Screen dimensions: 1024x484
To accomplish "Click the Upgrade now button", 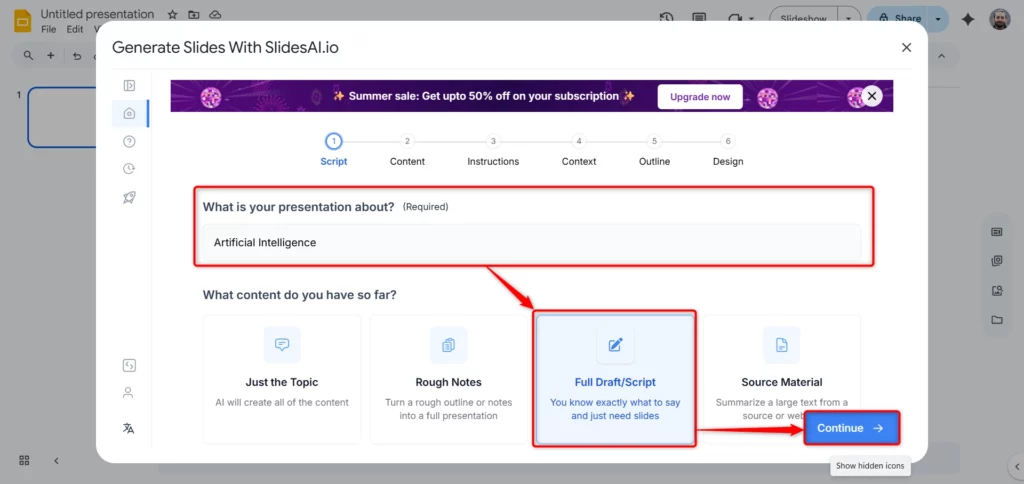I will click(700, 97).
